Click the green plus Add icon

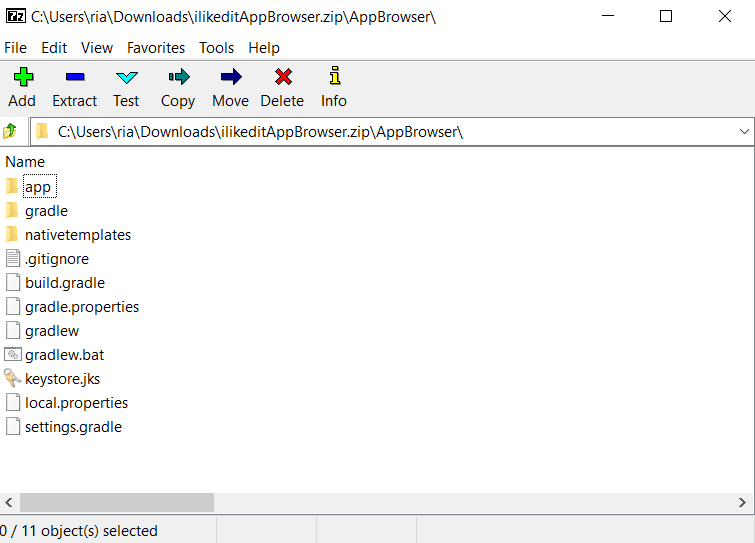tap(22, 77)
